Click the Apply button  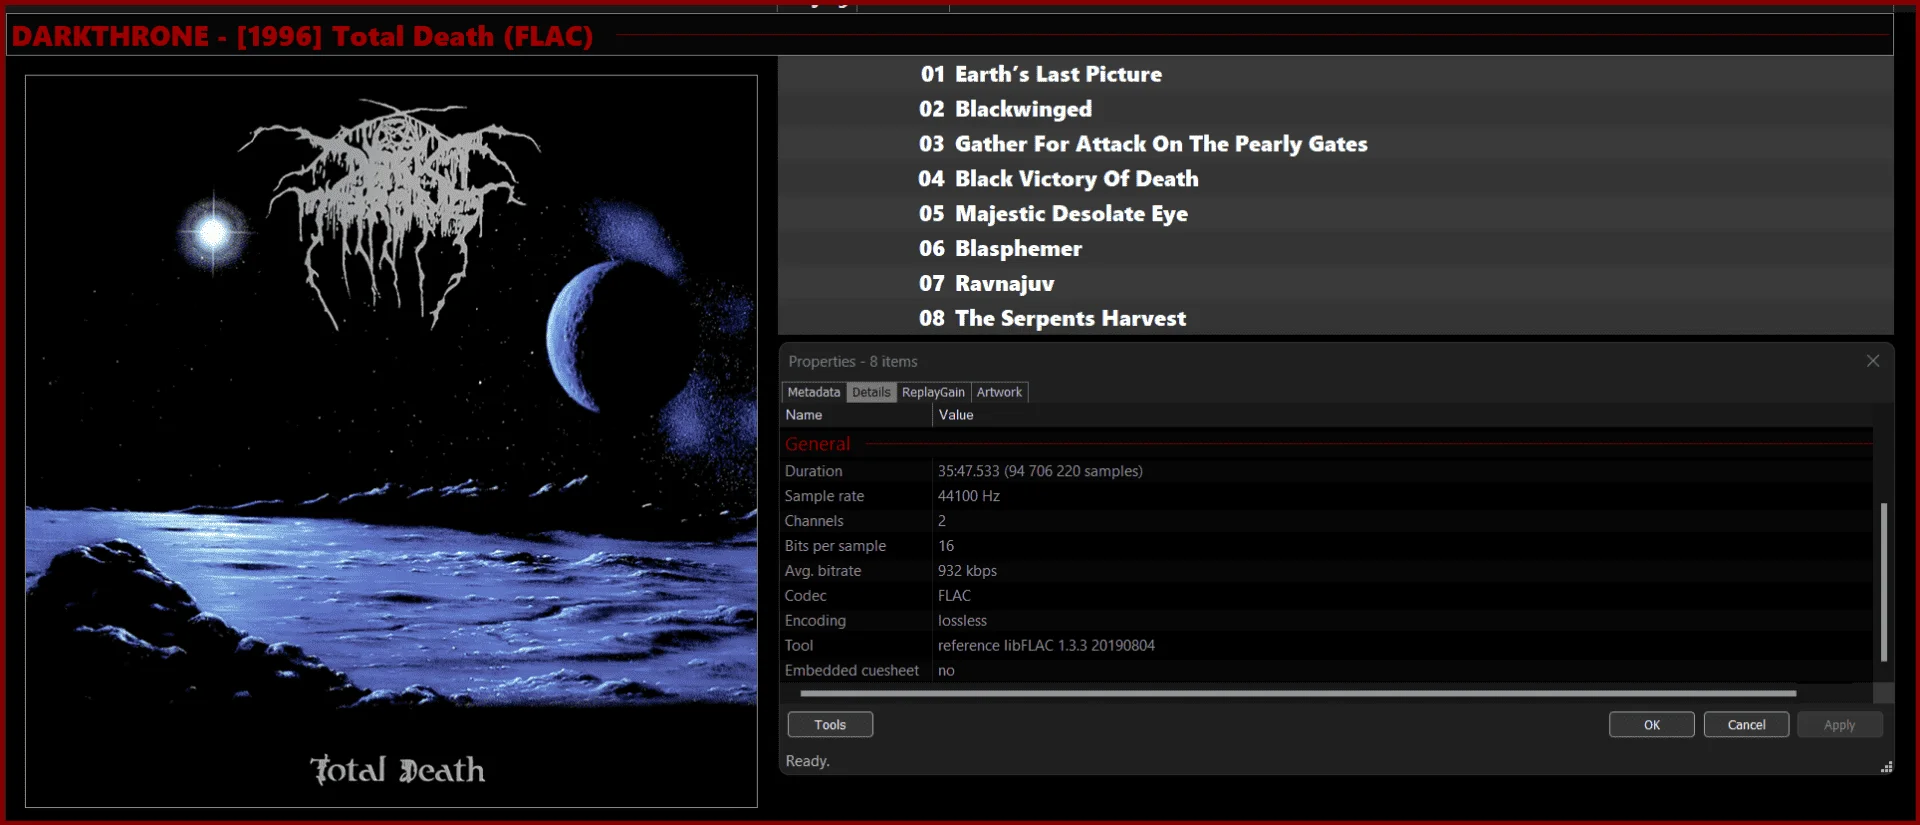(x=1839, y=724)
